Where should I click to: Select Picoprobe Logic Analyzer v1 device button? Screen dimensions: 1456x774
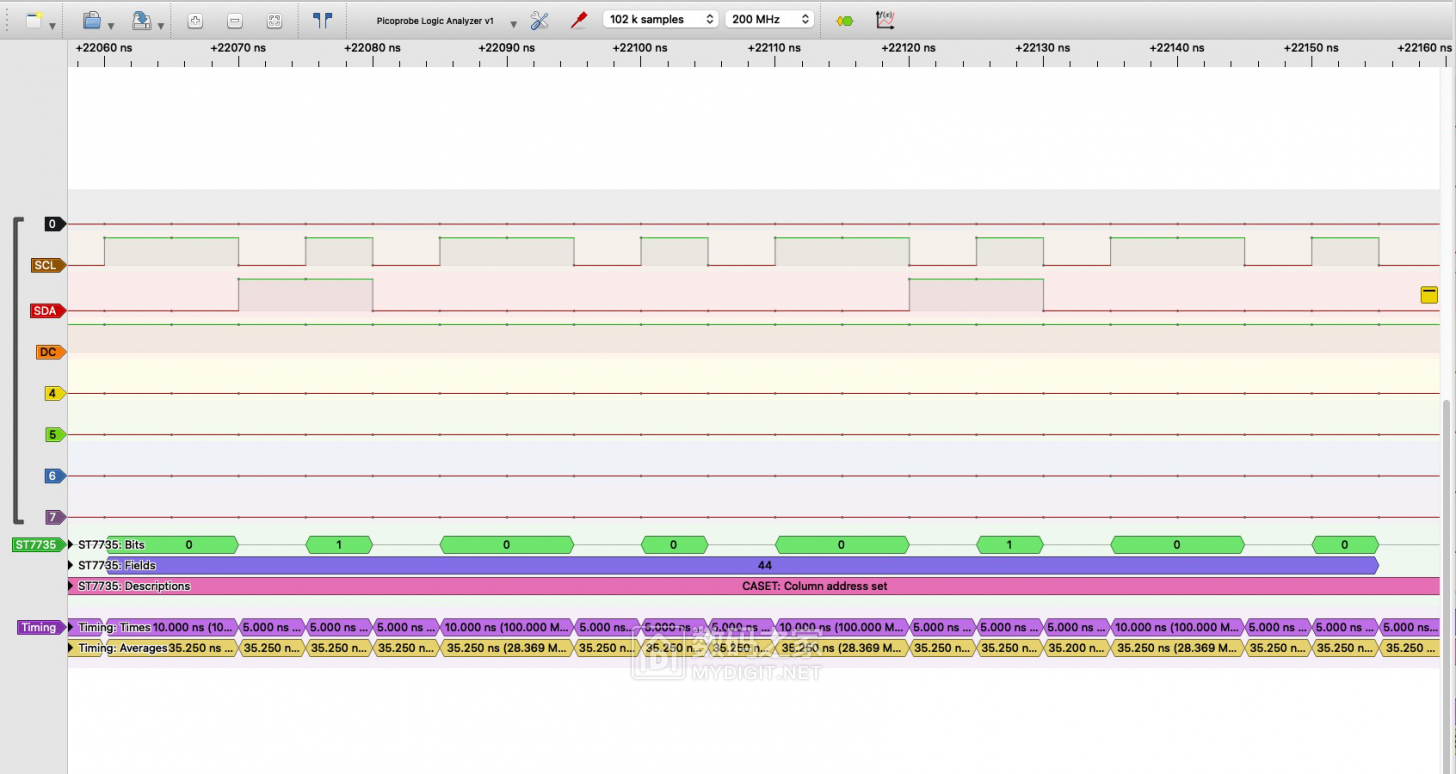point(435,20)
